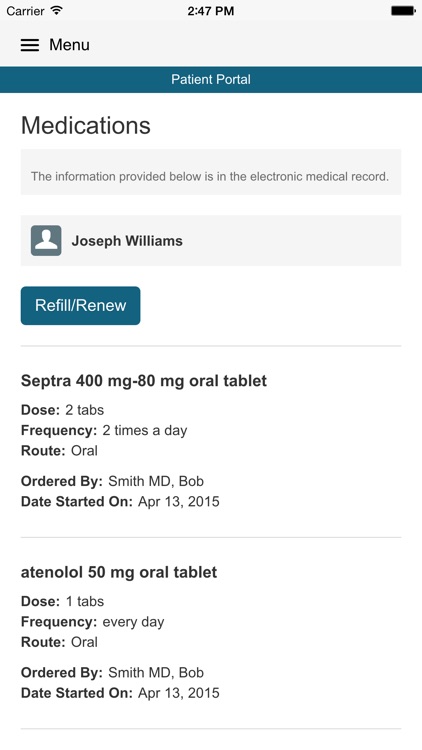Image resolution: width=422 pixels, height=750 pixels.
Task: Select the Patient Portal header bar
Action: pos(211,79)
